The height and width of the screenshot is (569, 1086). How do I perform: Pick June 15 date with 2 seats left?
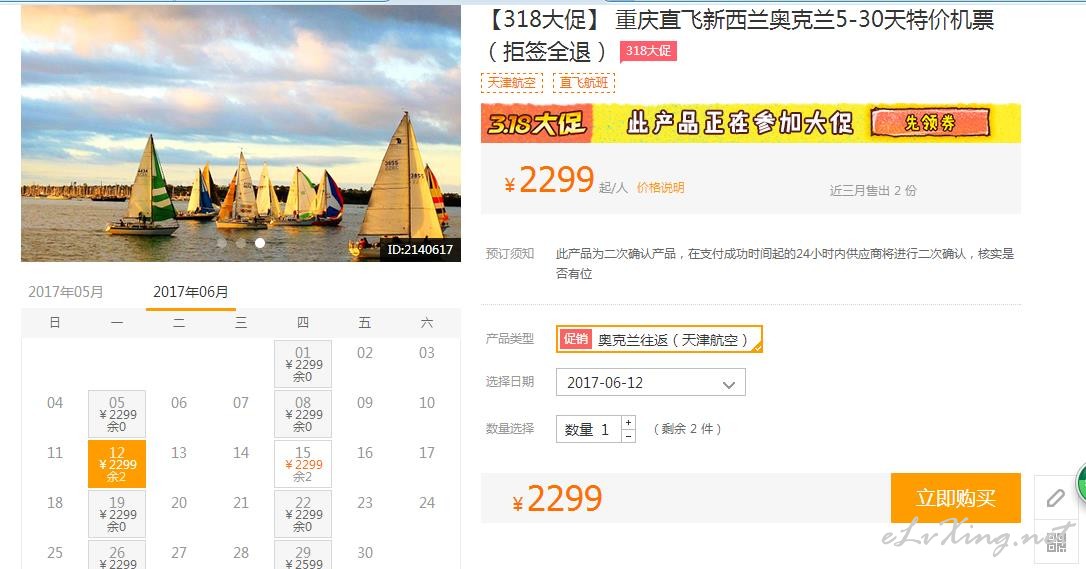(x=303, y=464)
